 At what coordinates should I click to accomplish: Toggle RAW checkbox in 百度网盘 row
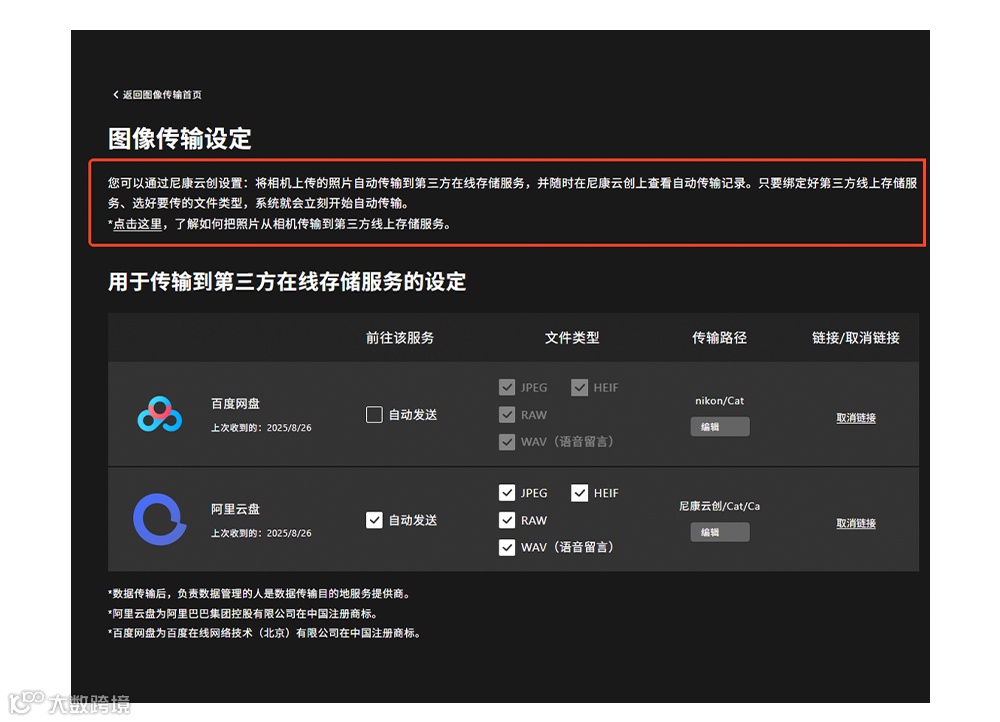pos(507,415)
